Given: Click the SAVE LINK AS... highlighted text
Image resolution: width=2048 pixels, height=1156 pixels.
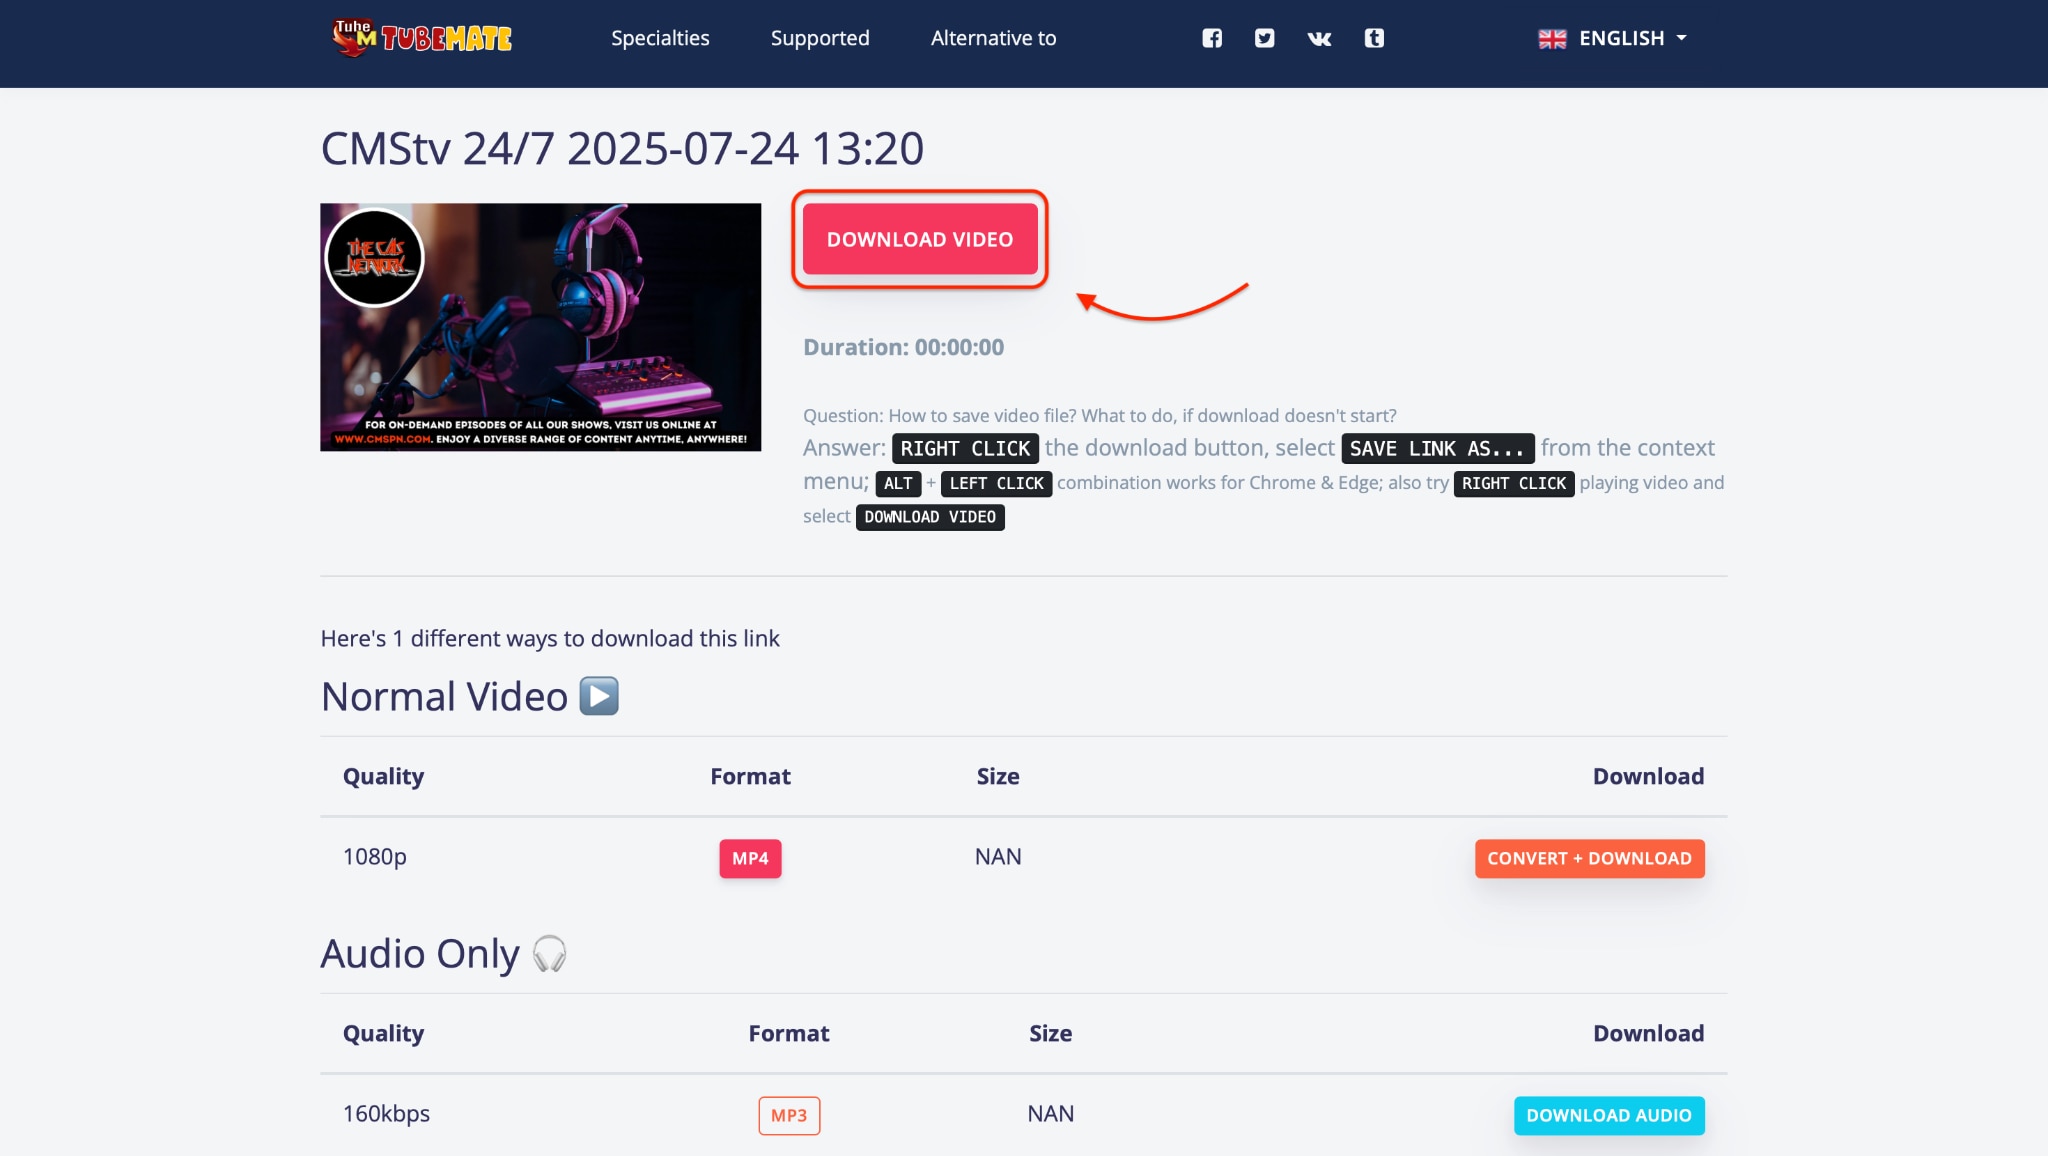Looking at the screenshot, I should [1437, 448].
